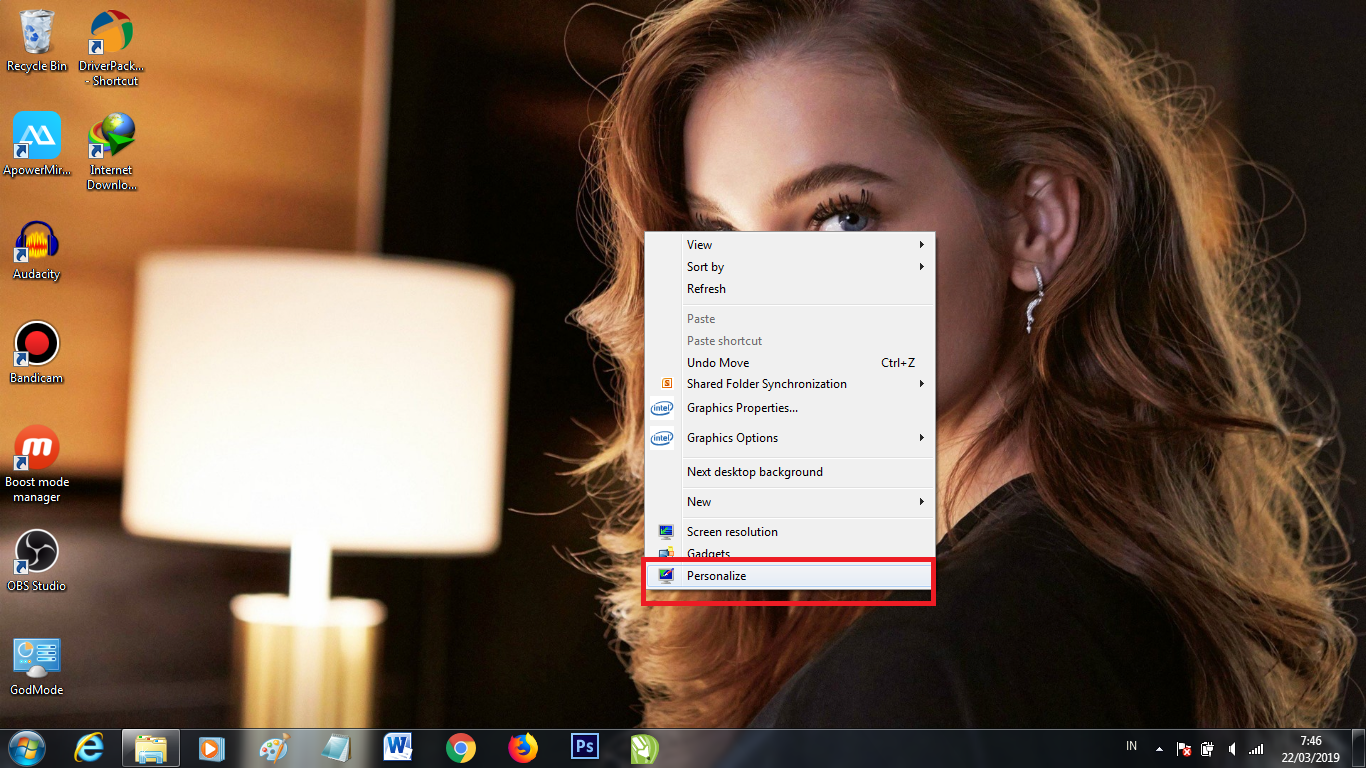Open Action Center flag tray icon
The width and height of the screenshot is (1366, 768).
[1184, 748]
